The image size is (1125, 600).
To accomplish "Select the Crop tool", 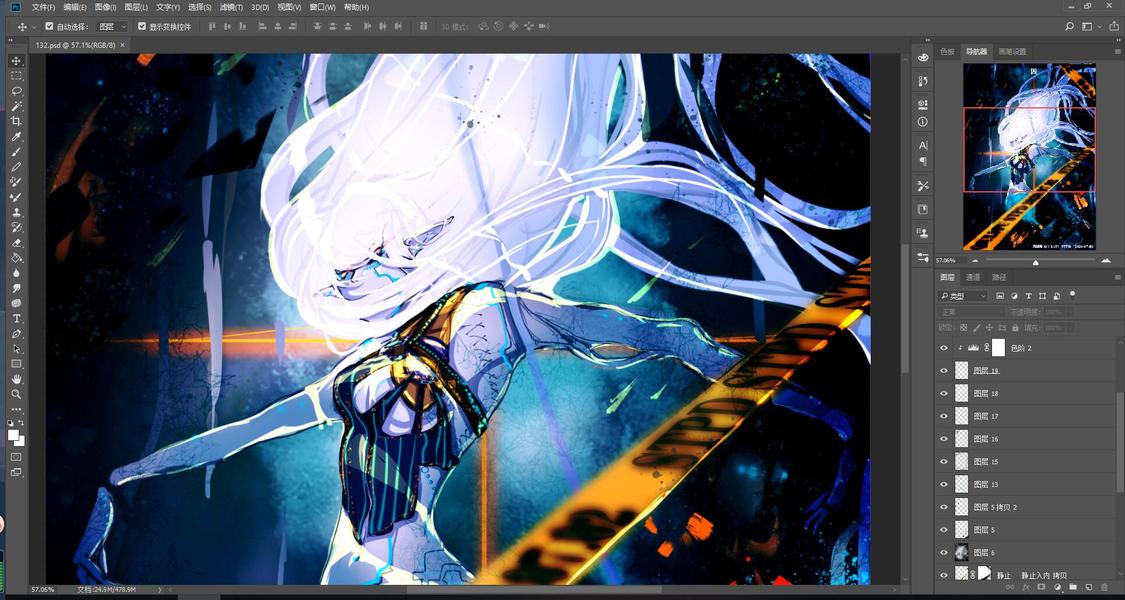I will (17, 121).
